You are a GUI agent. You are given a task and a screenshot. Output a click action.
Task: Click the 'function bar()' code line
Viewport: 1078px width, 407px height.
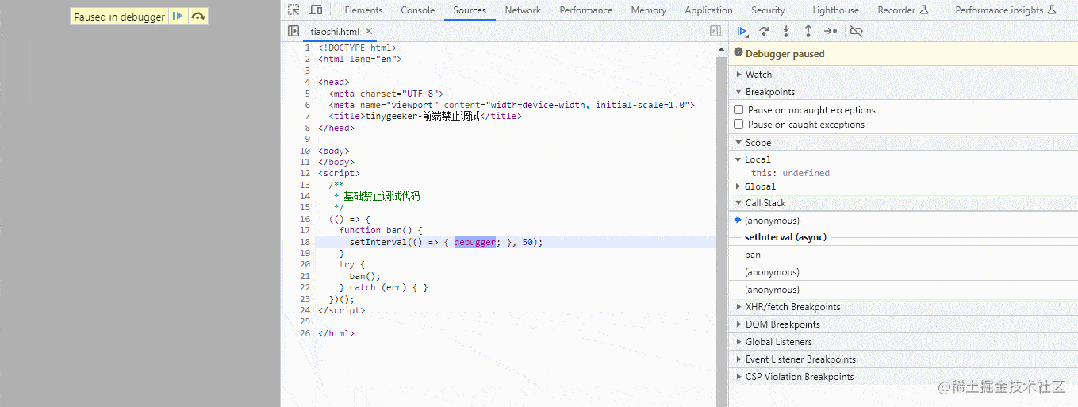[380, 230]
